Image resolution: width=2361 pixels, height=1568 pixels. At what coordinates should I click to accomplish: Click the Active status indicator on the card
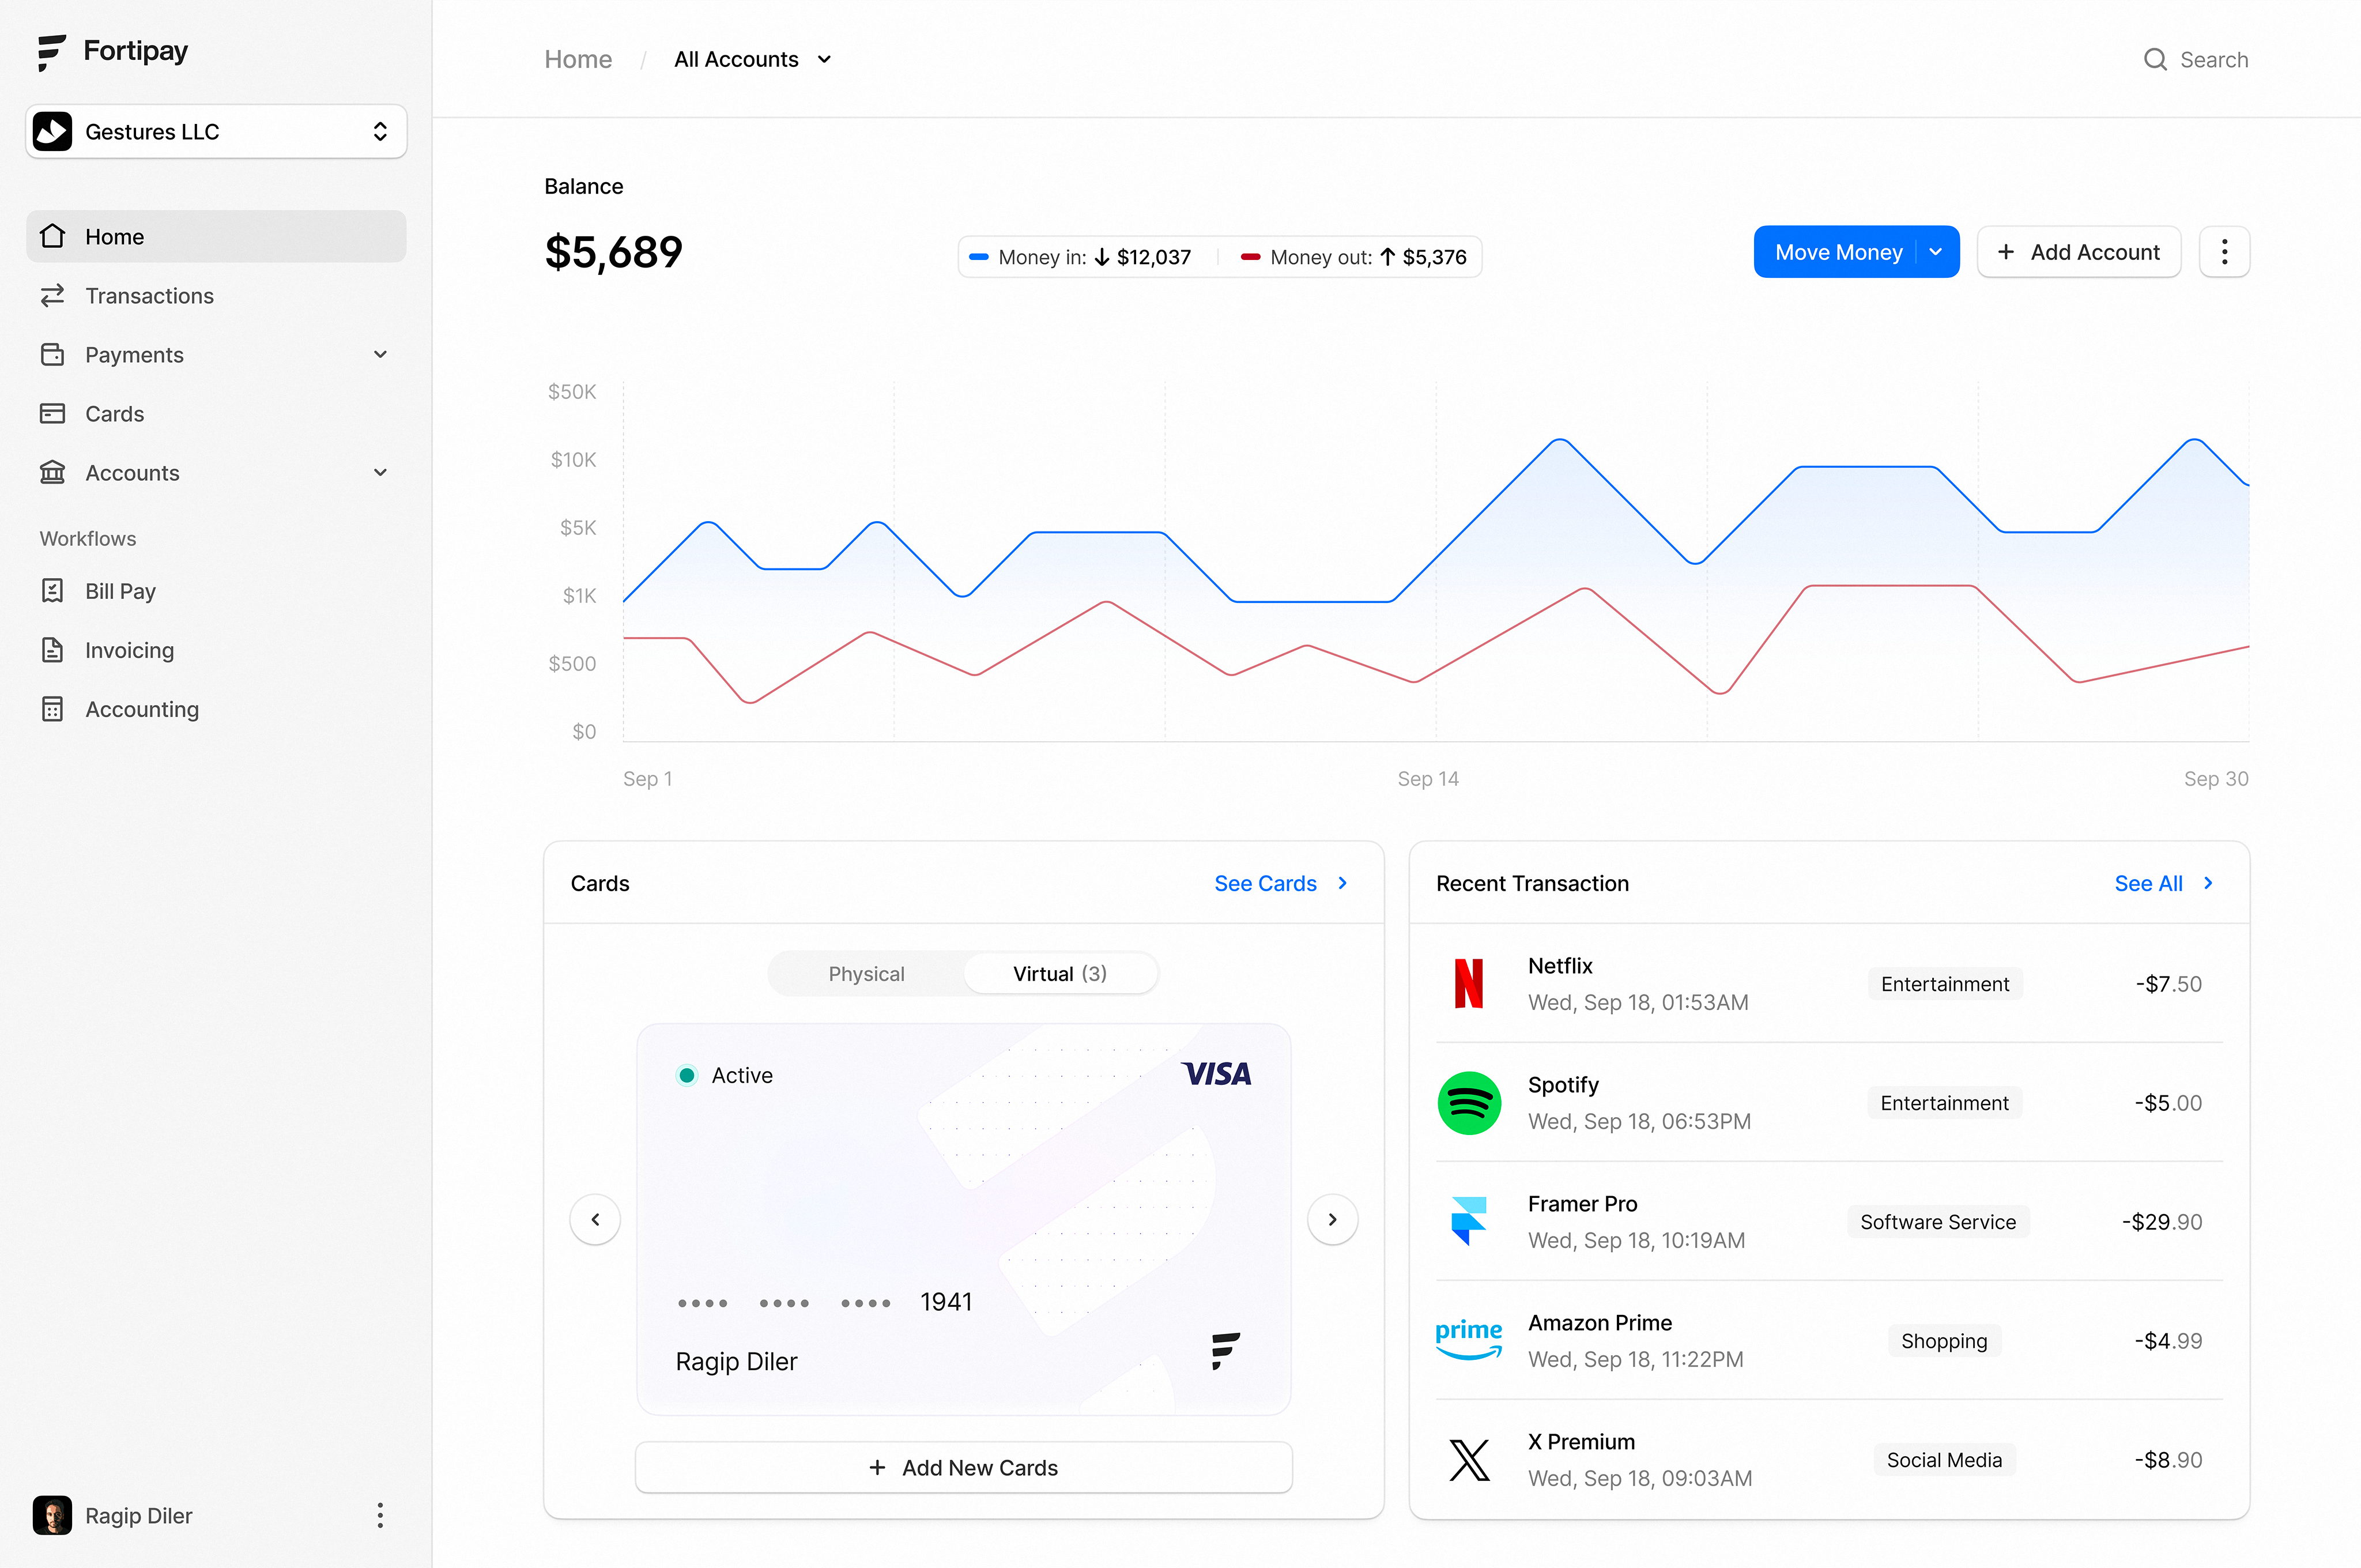[x=687, y=1075]
